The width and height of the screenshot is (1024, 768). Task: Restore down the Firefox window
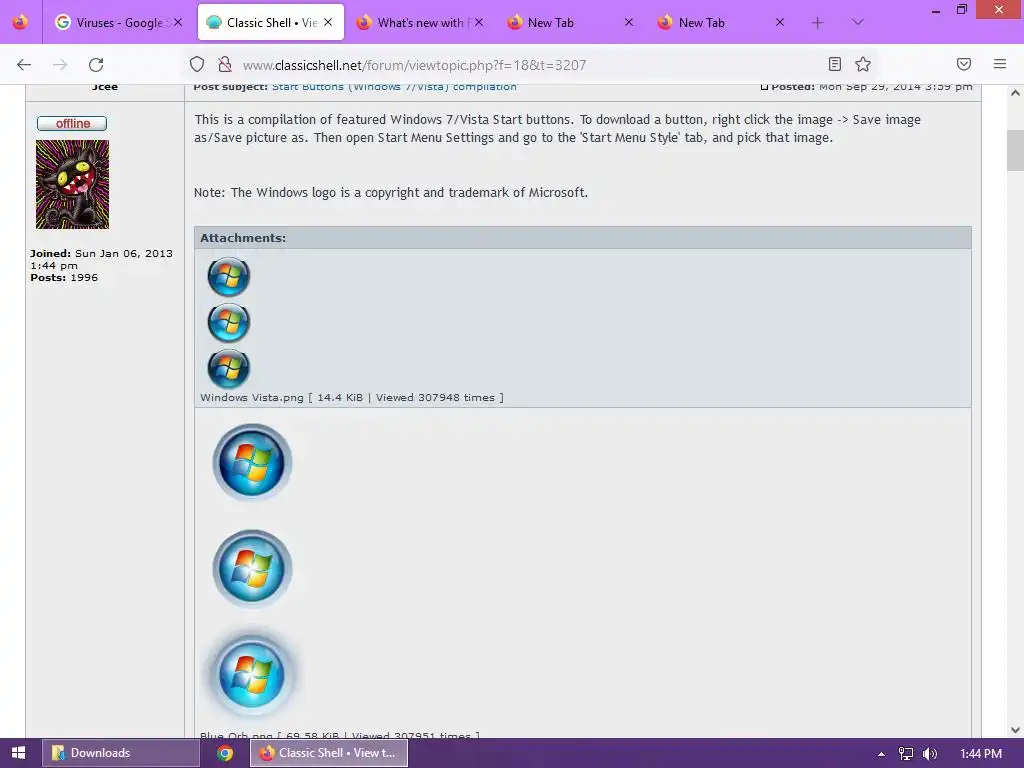click(x=961, y=10)
